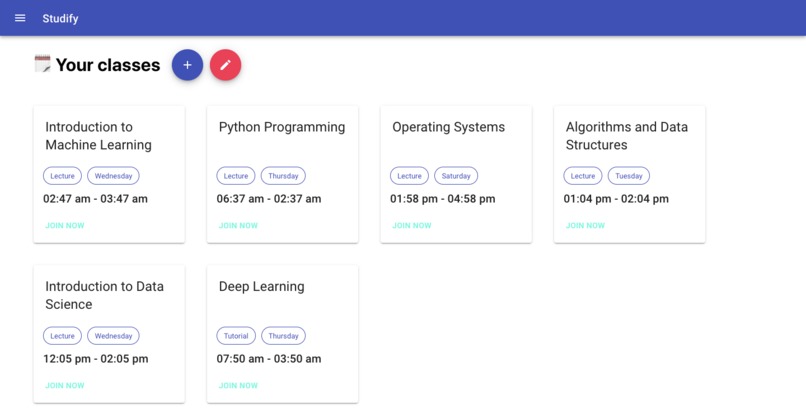Click the Operating Systems card title
806x414 pixels.
(448, 127)
